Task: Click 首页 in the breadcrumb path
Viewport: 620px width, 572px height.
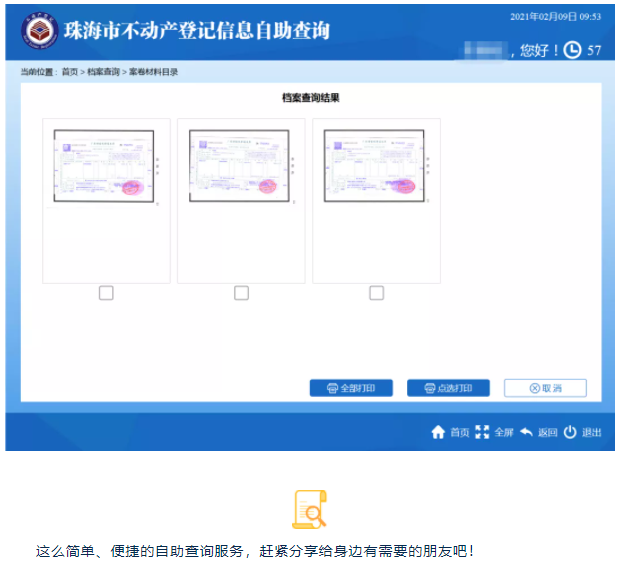Action: [x=69, y=73]
